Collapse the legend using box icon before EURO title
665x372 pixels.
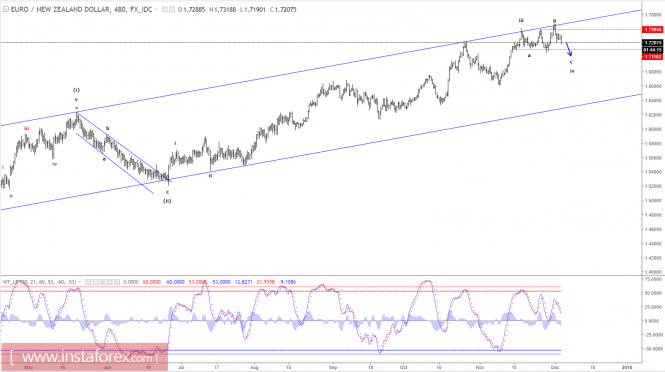[6, 9]
